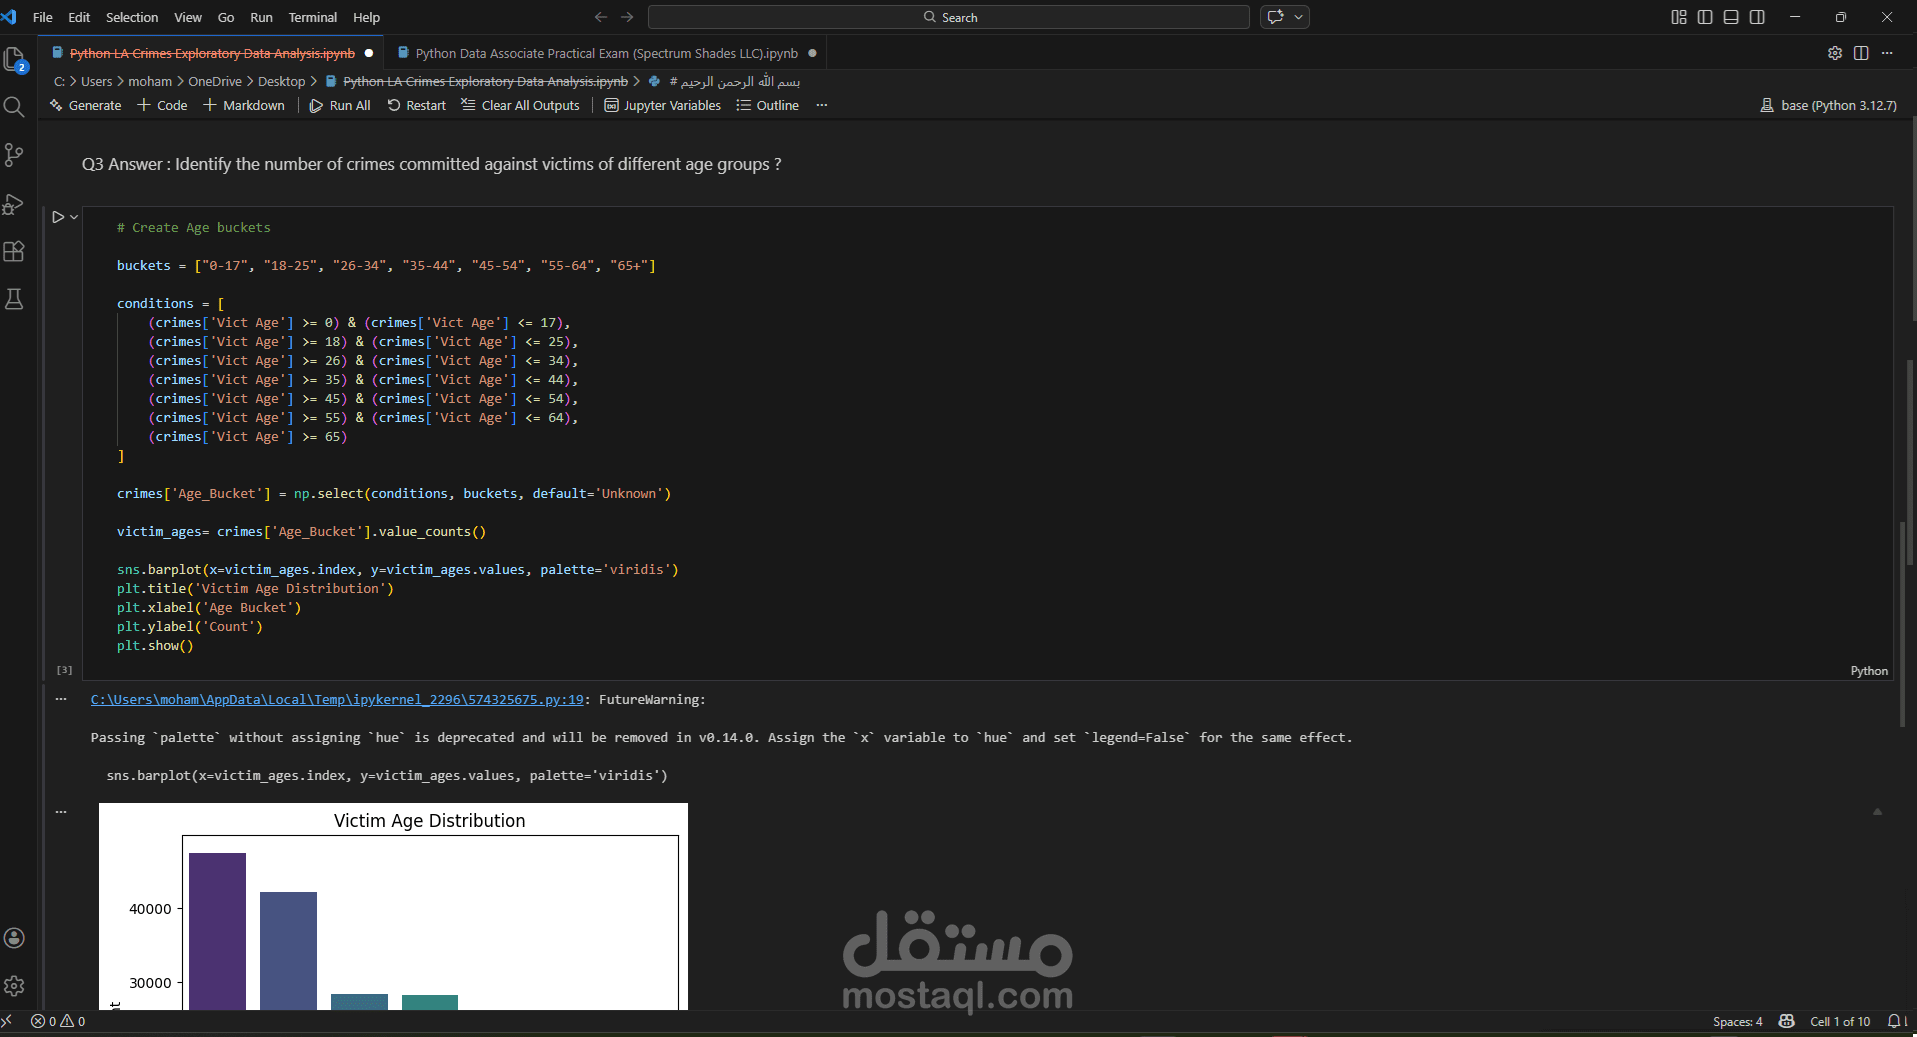The height and width of the screenshot is (1037, 1917).
Task: Click the command center Search box
Action: [949, 17]
